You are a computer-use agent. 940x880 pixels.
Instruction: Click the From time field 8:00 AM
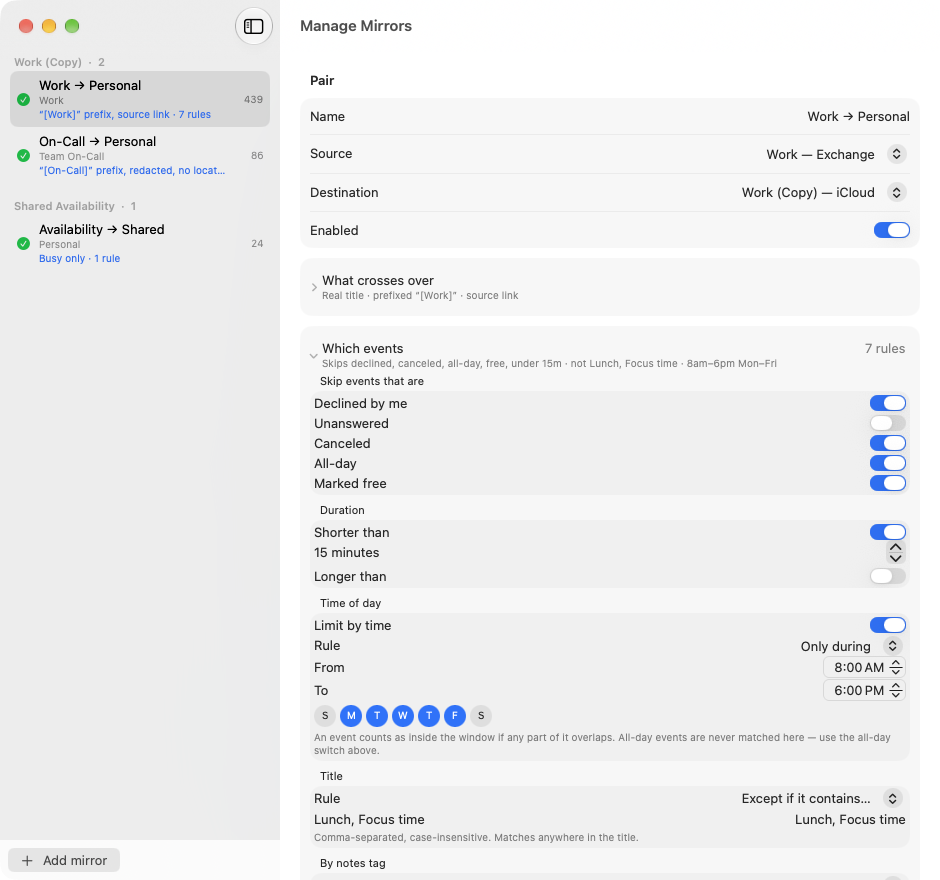pos(858,667)
